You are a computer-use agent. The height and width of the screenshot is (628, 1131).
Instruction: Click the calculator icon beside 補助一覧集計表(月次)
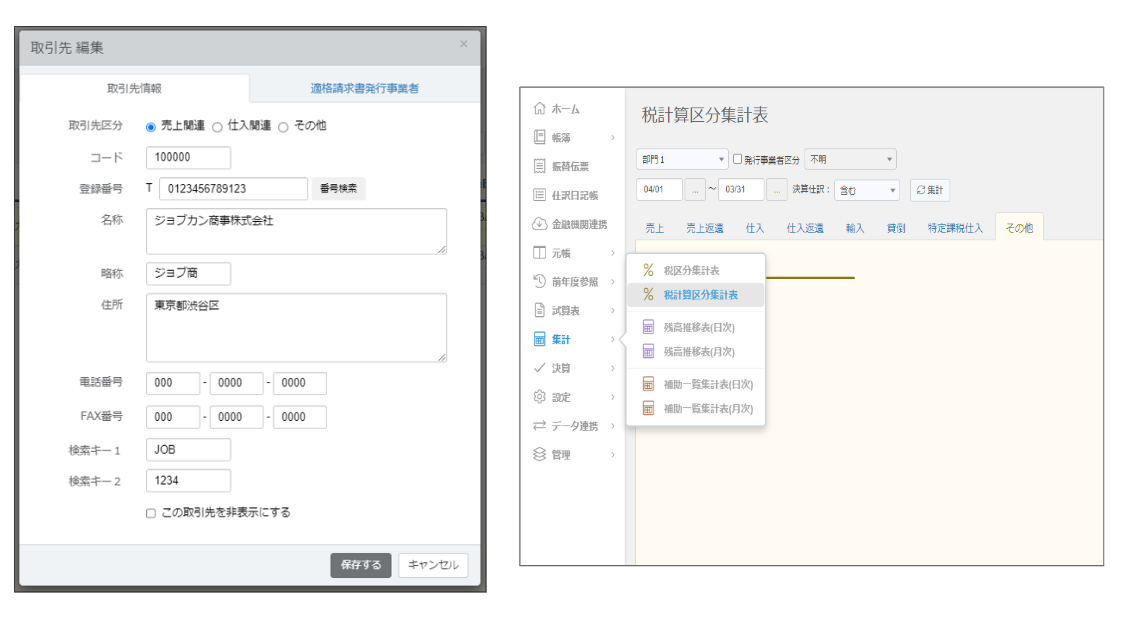pyautogui.click(x=648, y=408)
